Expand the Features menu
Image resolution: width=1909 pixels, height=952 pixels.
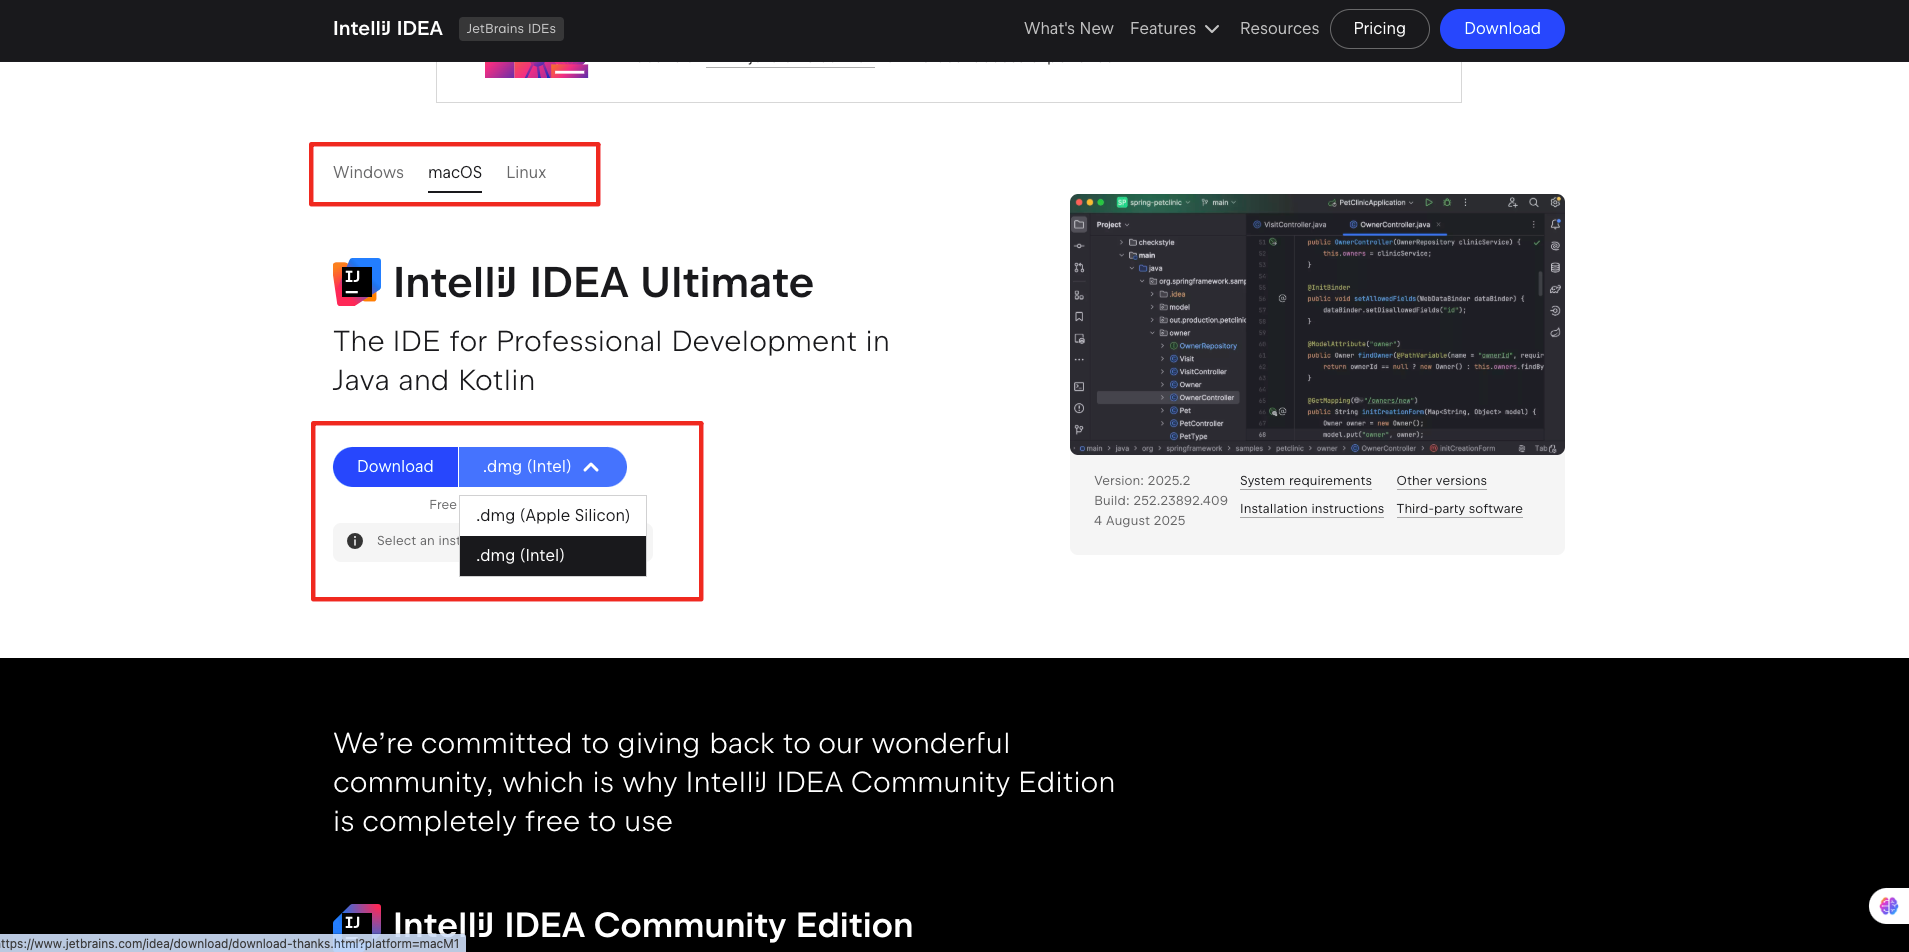[1174, 28]
